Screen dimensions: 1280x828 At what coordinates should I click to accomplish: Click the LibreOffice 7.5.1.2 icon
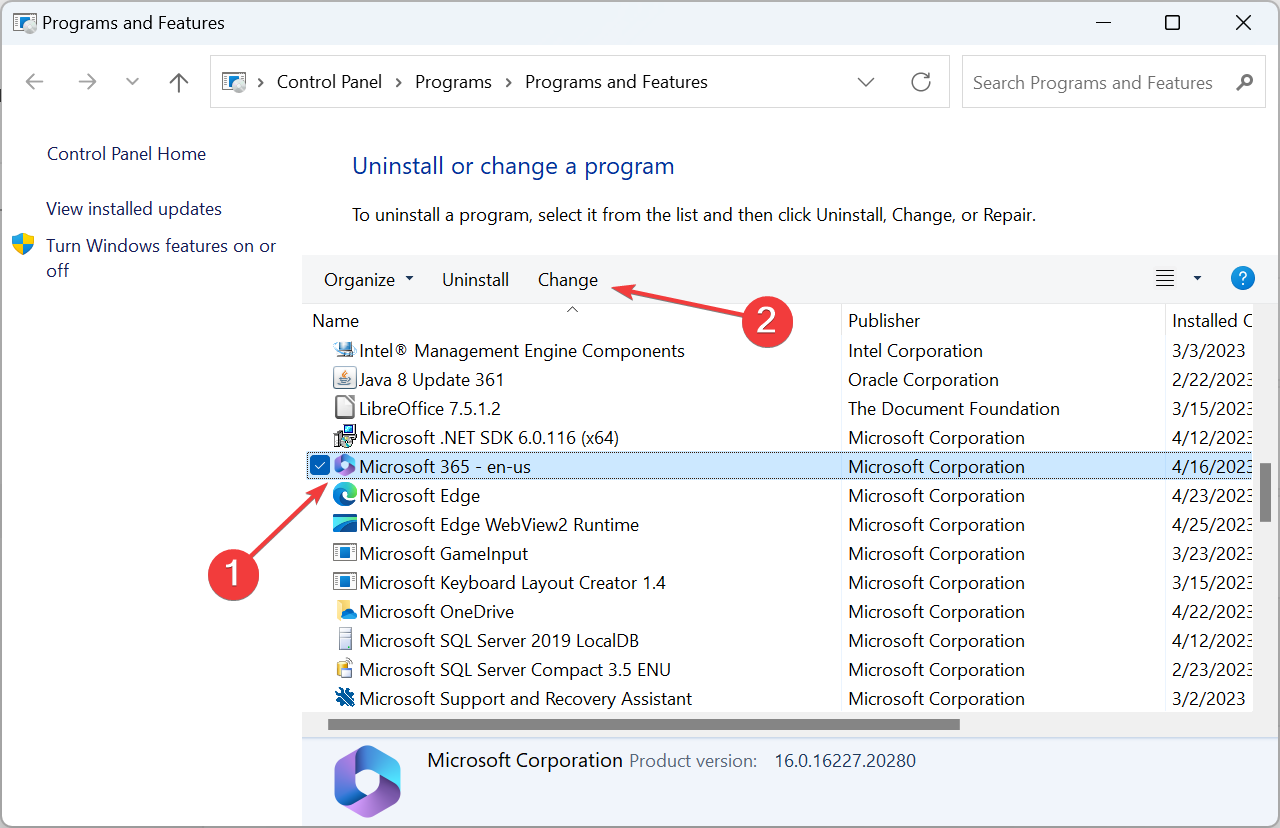tap(345, 408)
